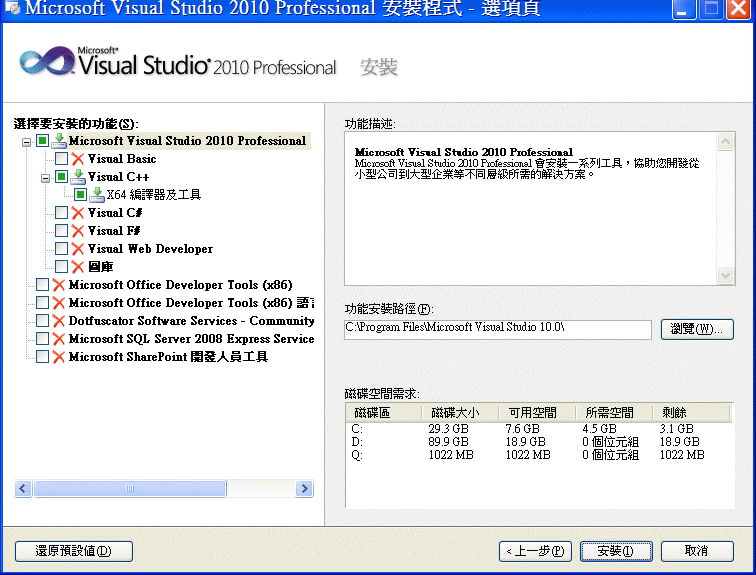Click the install icon beside Microsoft Visual Studio 2010 Professional
This screenshot has height=575, width=756.
(59, 141)
